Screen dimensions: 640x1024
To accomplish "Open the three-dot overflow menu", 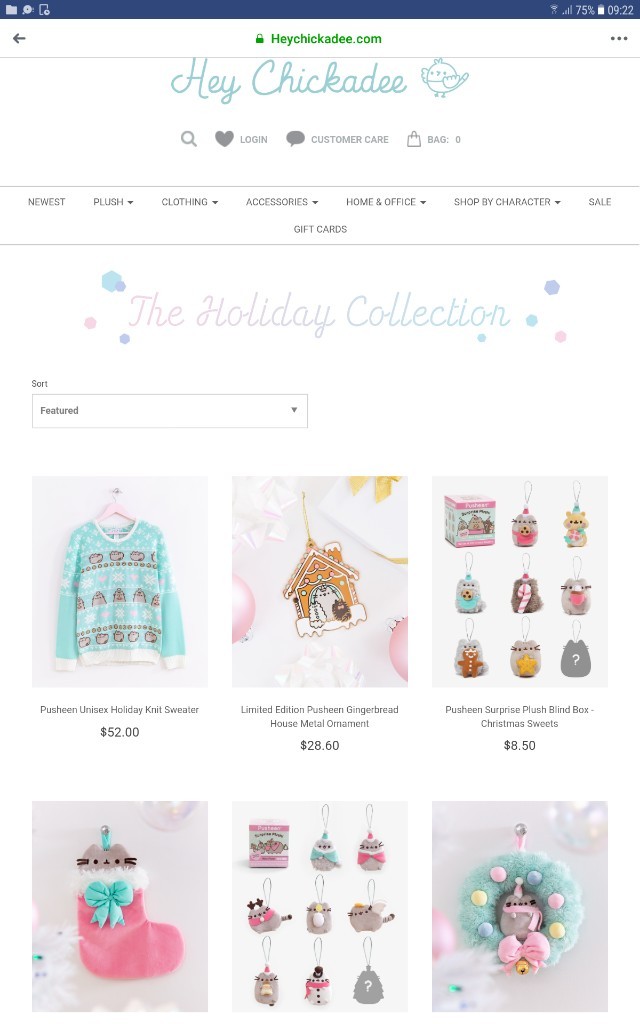I will (618, 39).
